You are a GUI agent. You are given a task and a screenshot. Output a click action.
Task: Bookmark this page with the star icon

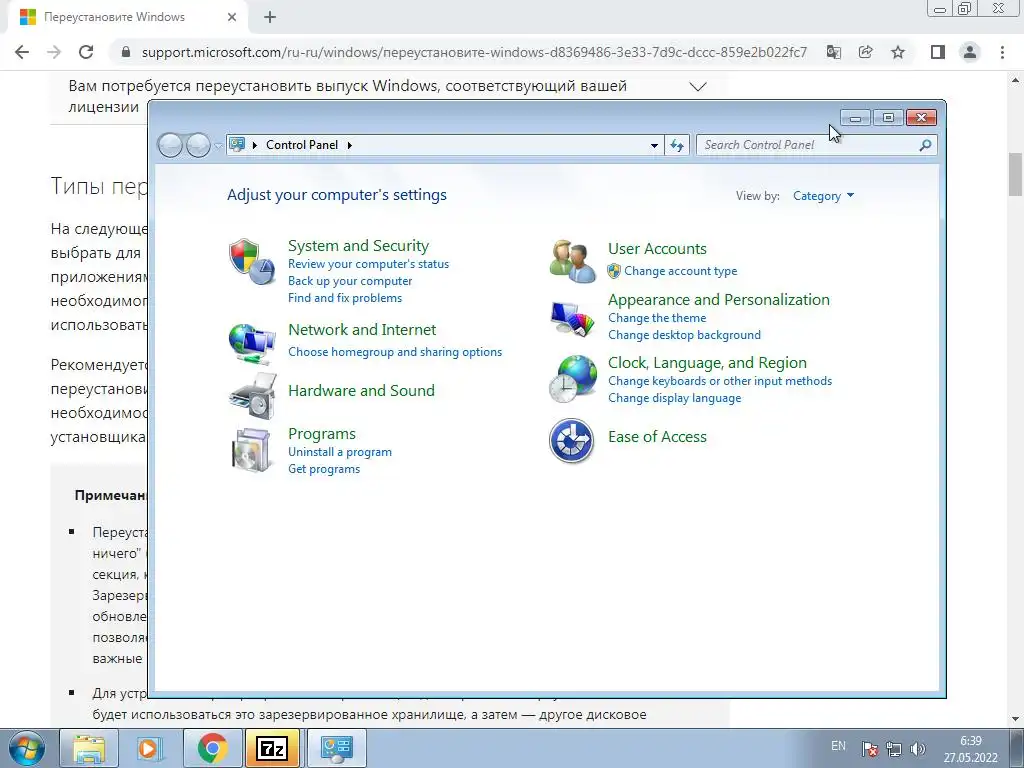898,52
